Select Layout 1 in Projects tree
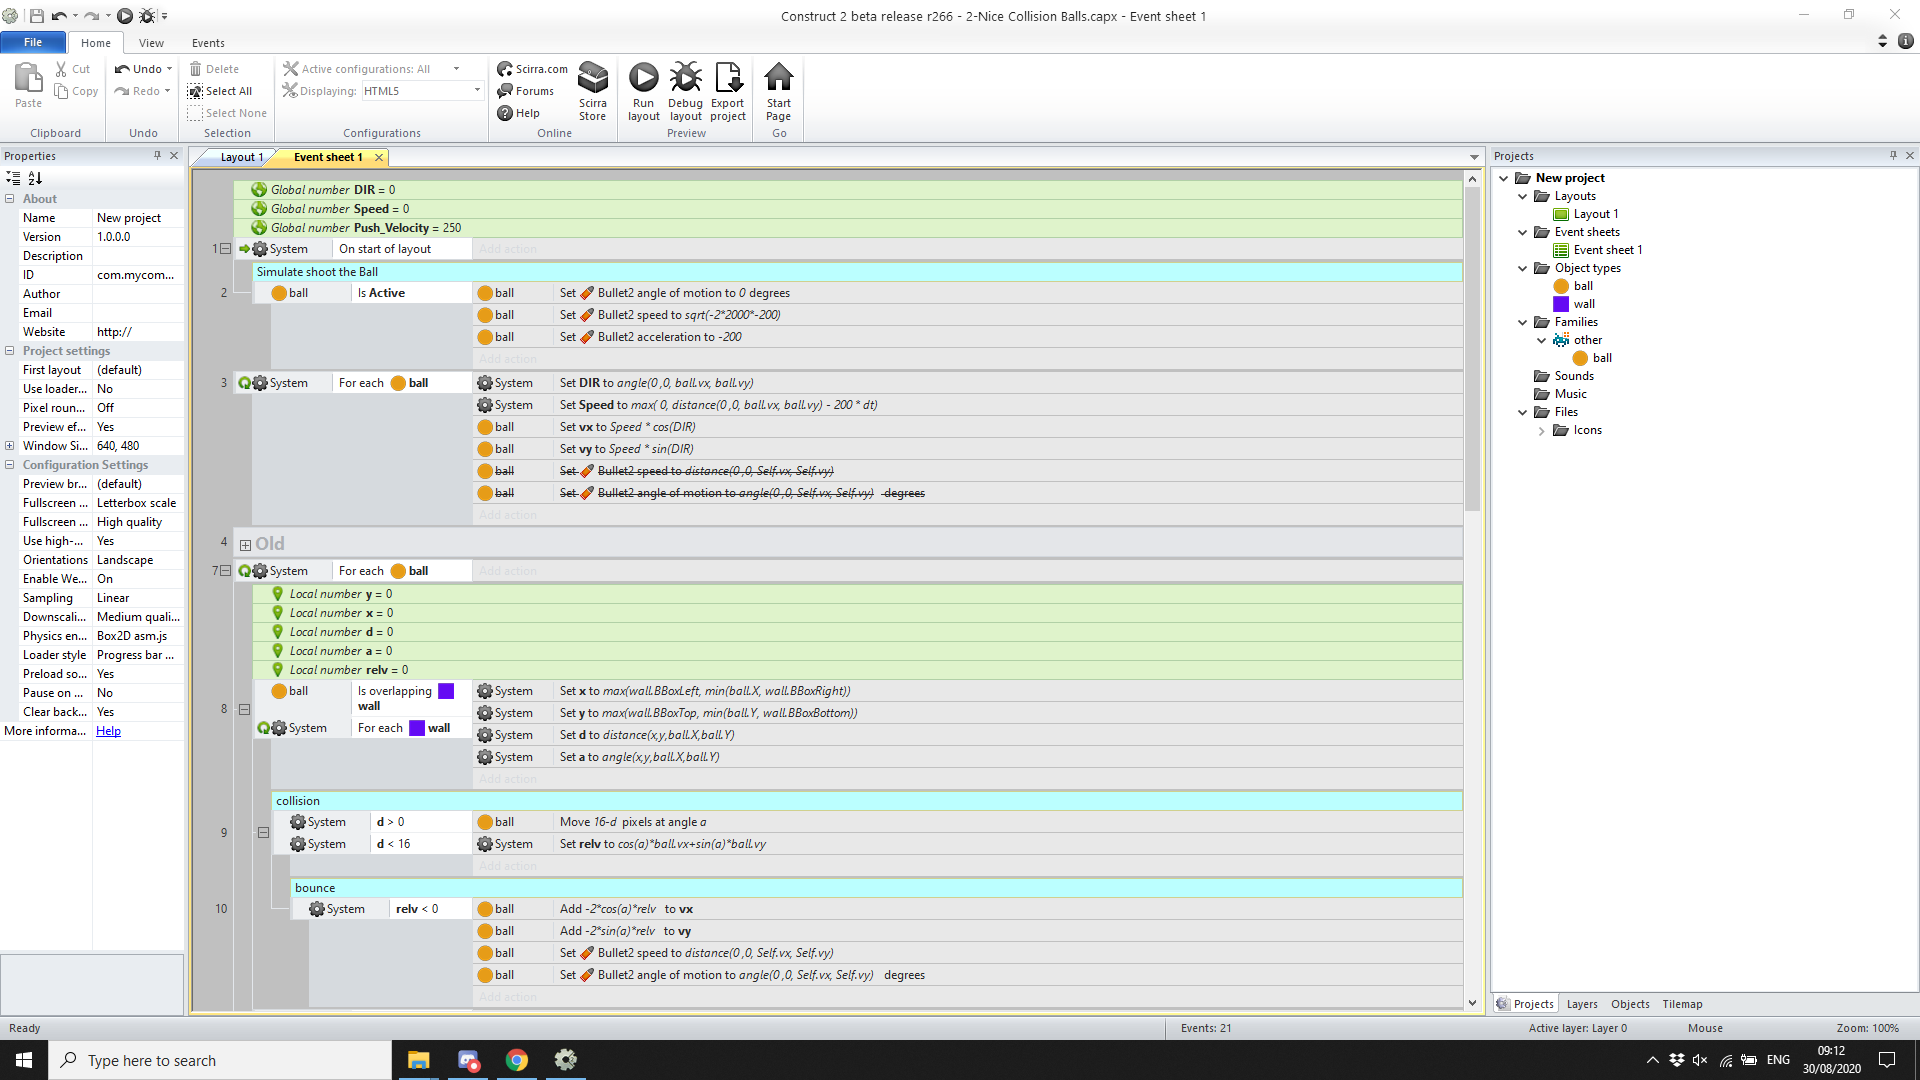This screenshot has height=1080, width=1920. click(1595, 214)
